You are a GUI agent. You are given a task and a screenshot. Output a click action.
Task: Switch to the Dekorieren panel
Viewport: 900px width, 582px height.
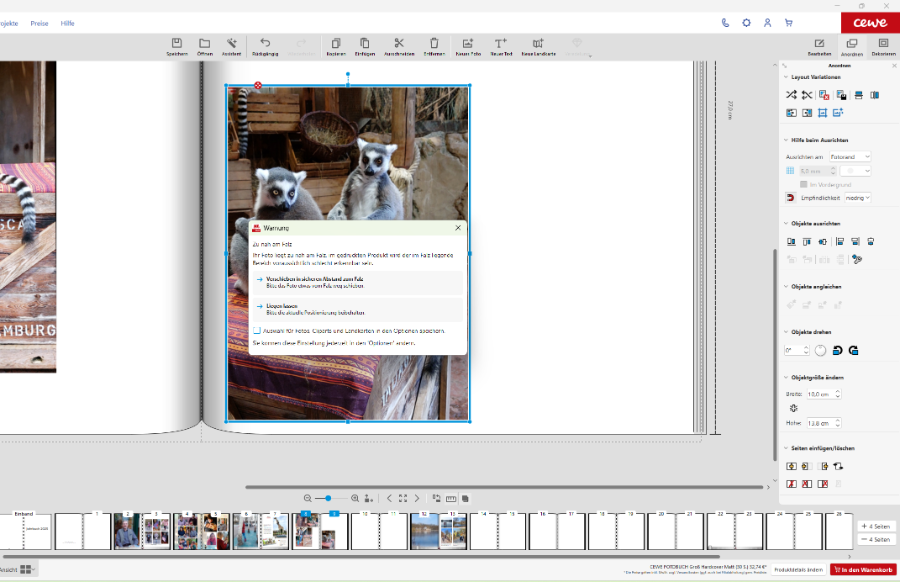pyautogui.click(x=883, y=46)
